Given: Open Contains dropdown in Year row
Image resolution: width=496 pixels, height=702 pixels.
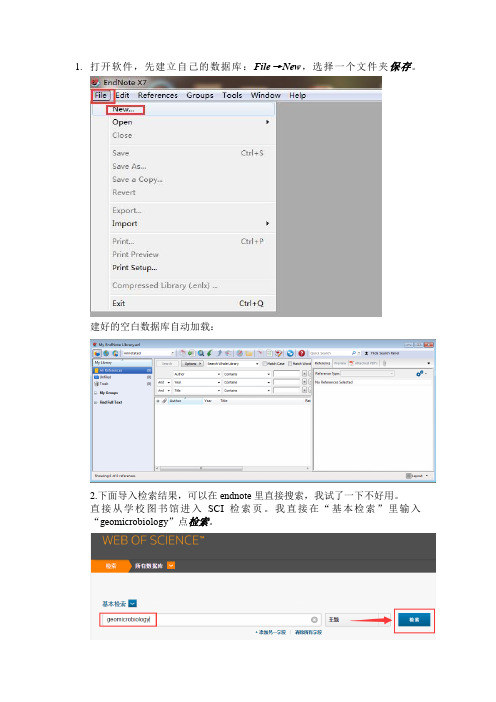Looking at the screenshot, I should [x=247, y=382].
